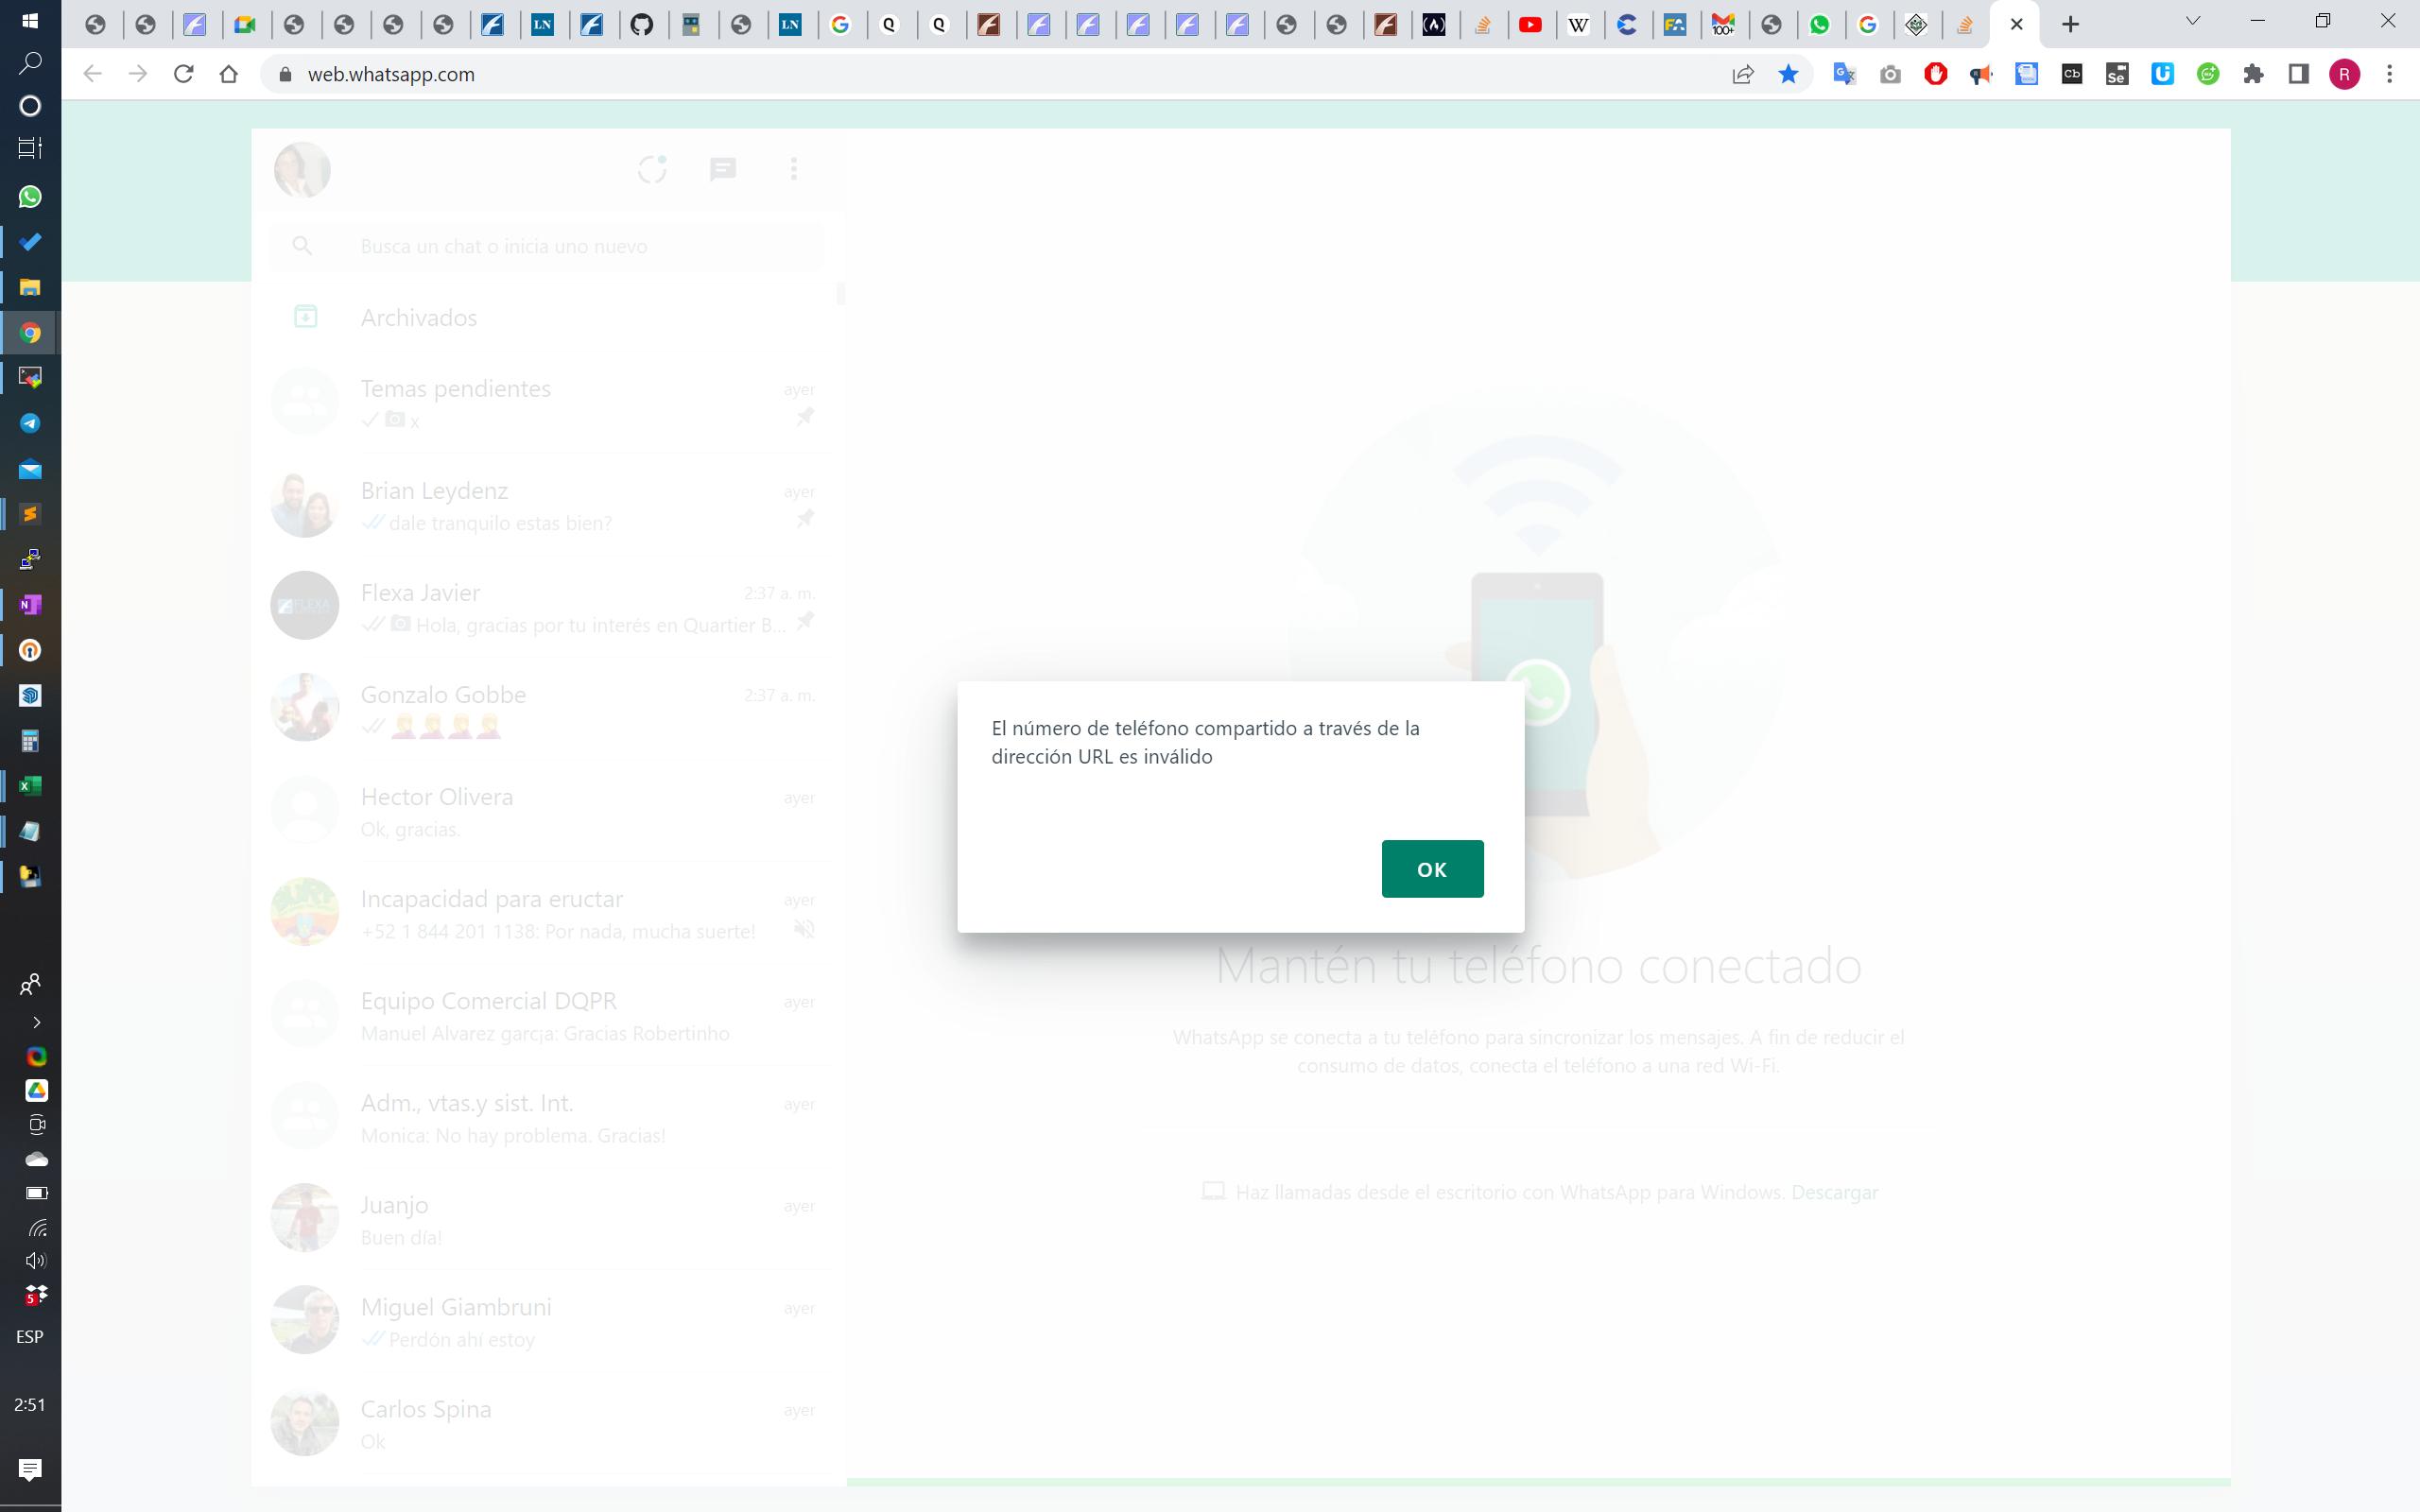Open the Gonzalo Gobbe conversation
Image resolution: width=2420 pixels, height=1512 pixels.
point(546,709)
